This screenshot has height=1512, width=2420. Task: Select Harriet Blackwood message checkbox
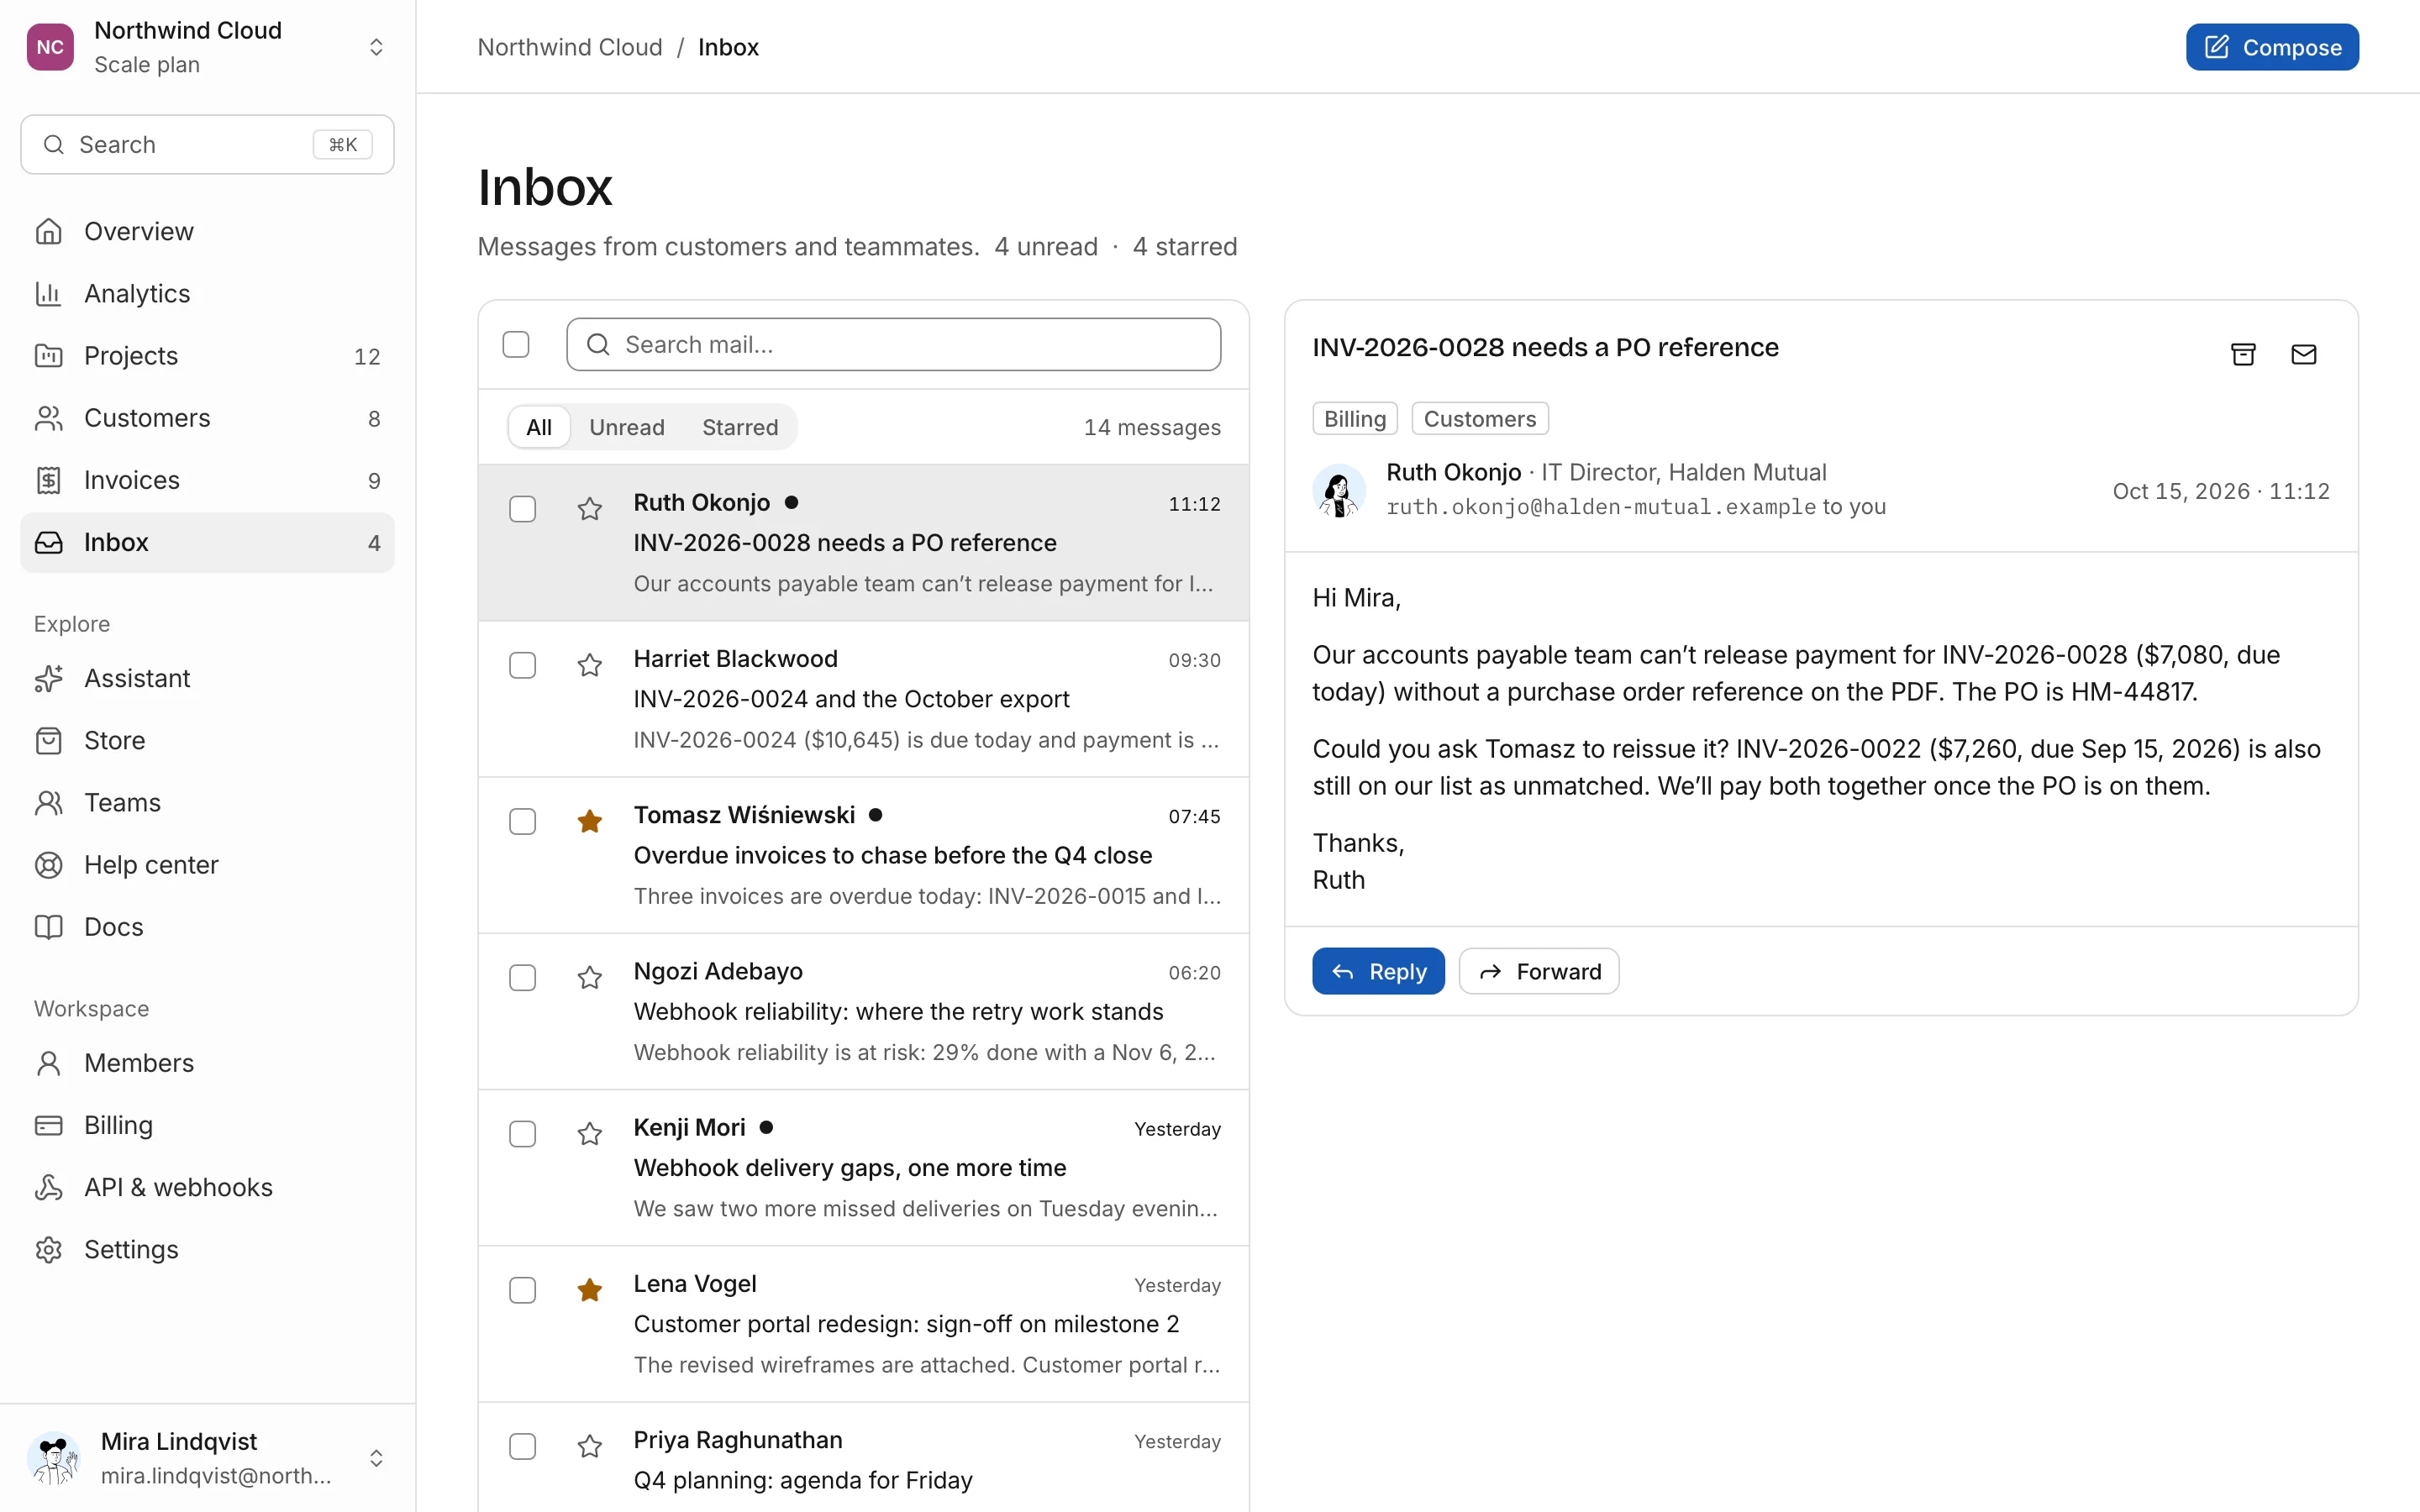522,665
